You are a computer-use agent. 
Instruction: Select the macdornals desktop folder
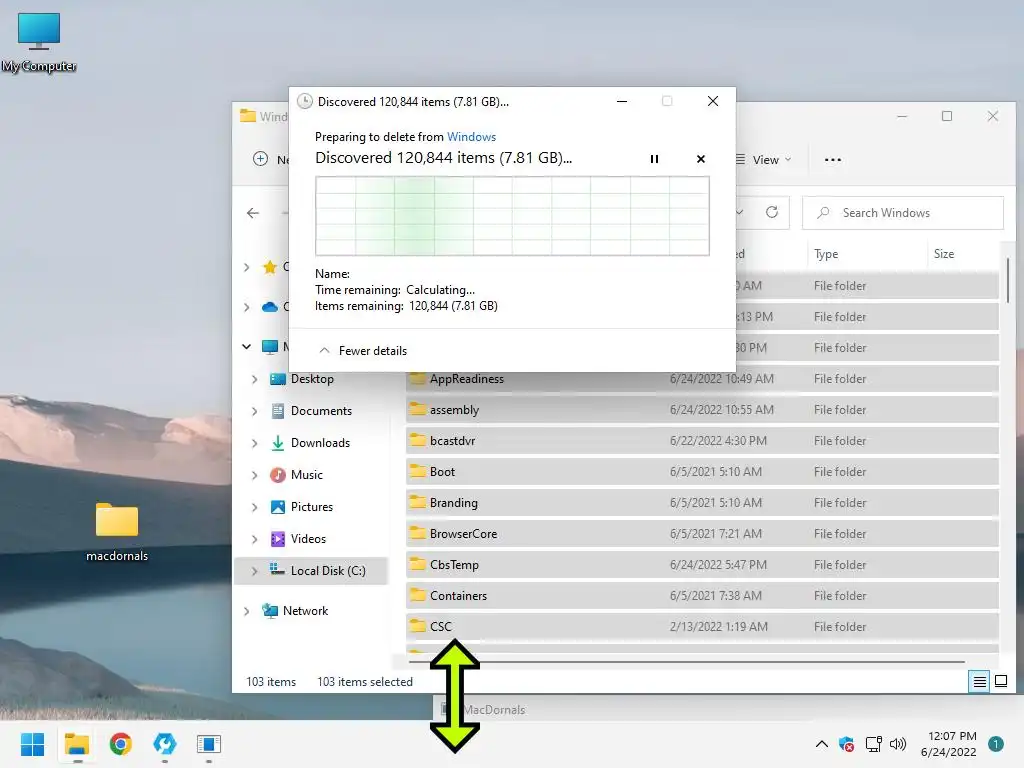point(117,532)
